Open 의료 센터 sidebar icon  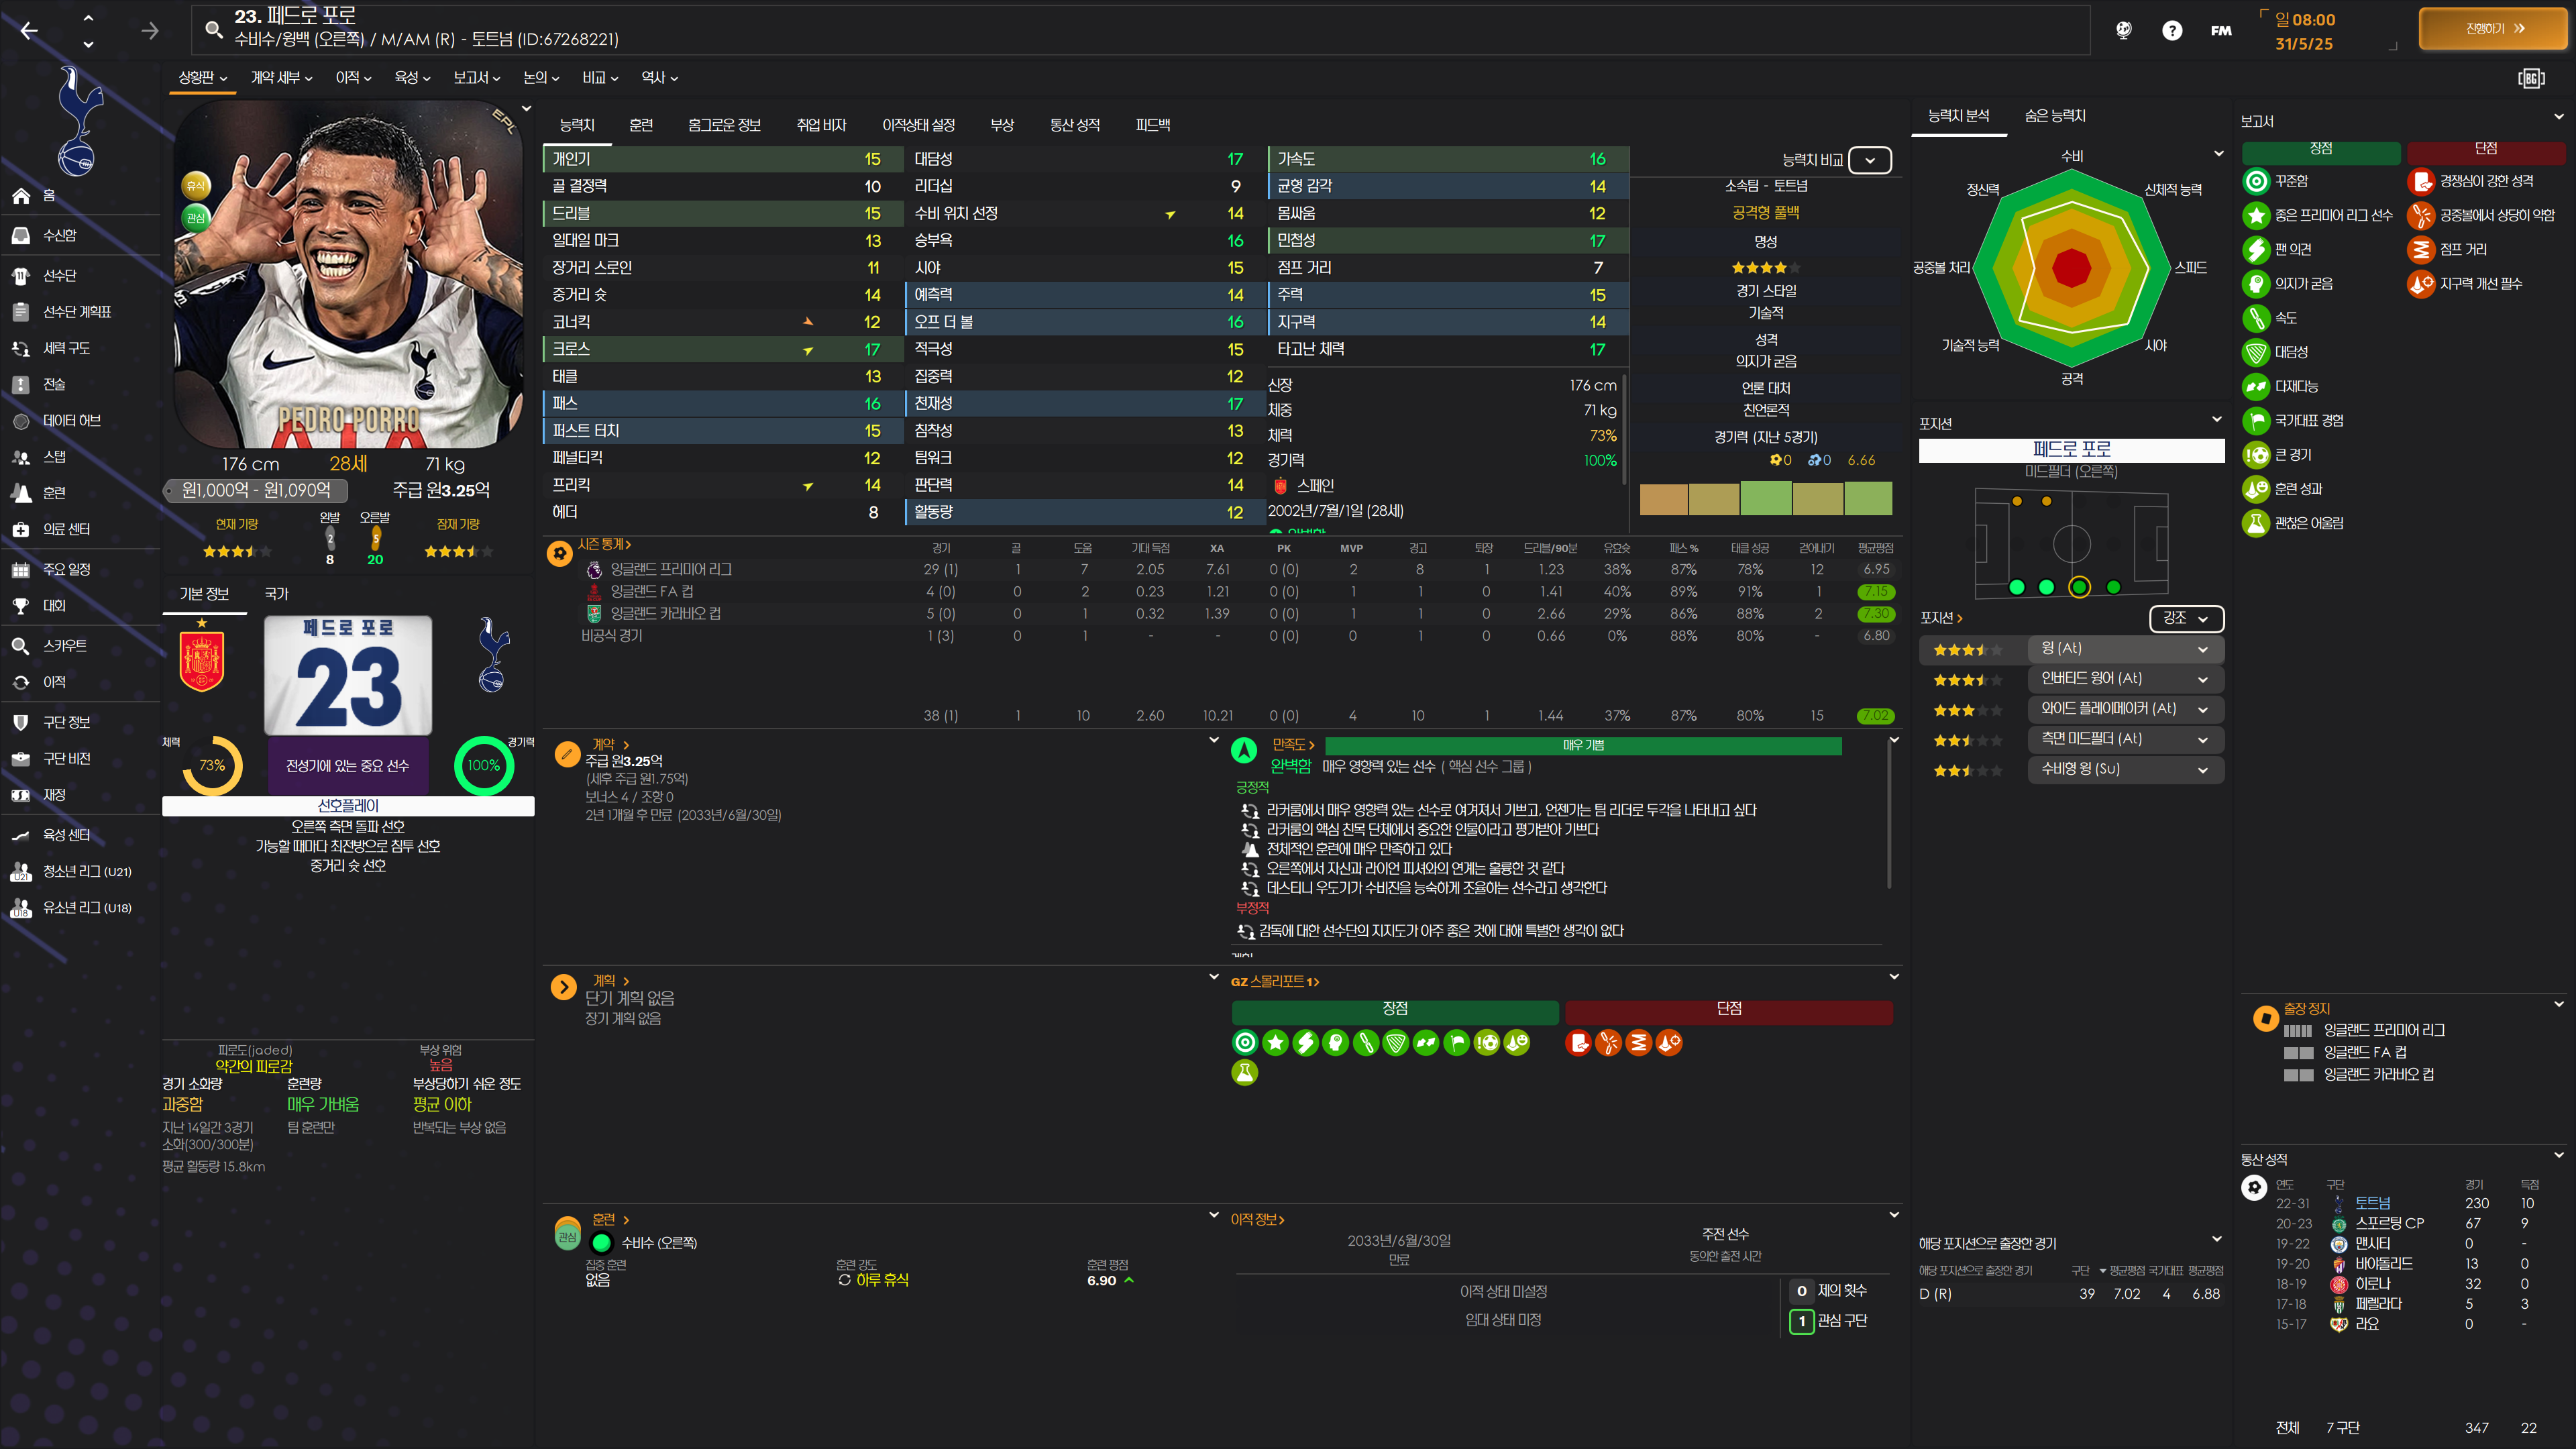pyautogui.click(x=21, y=529)
